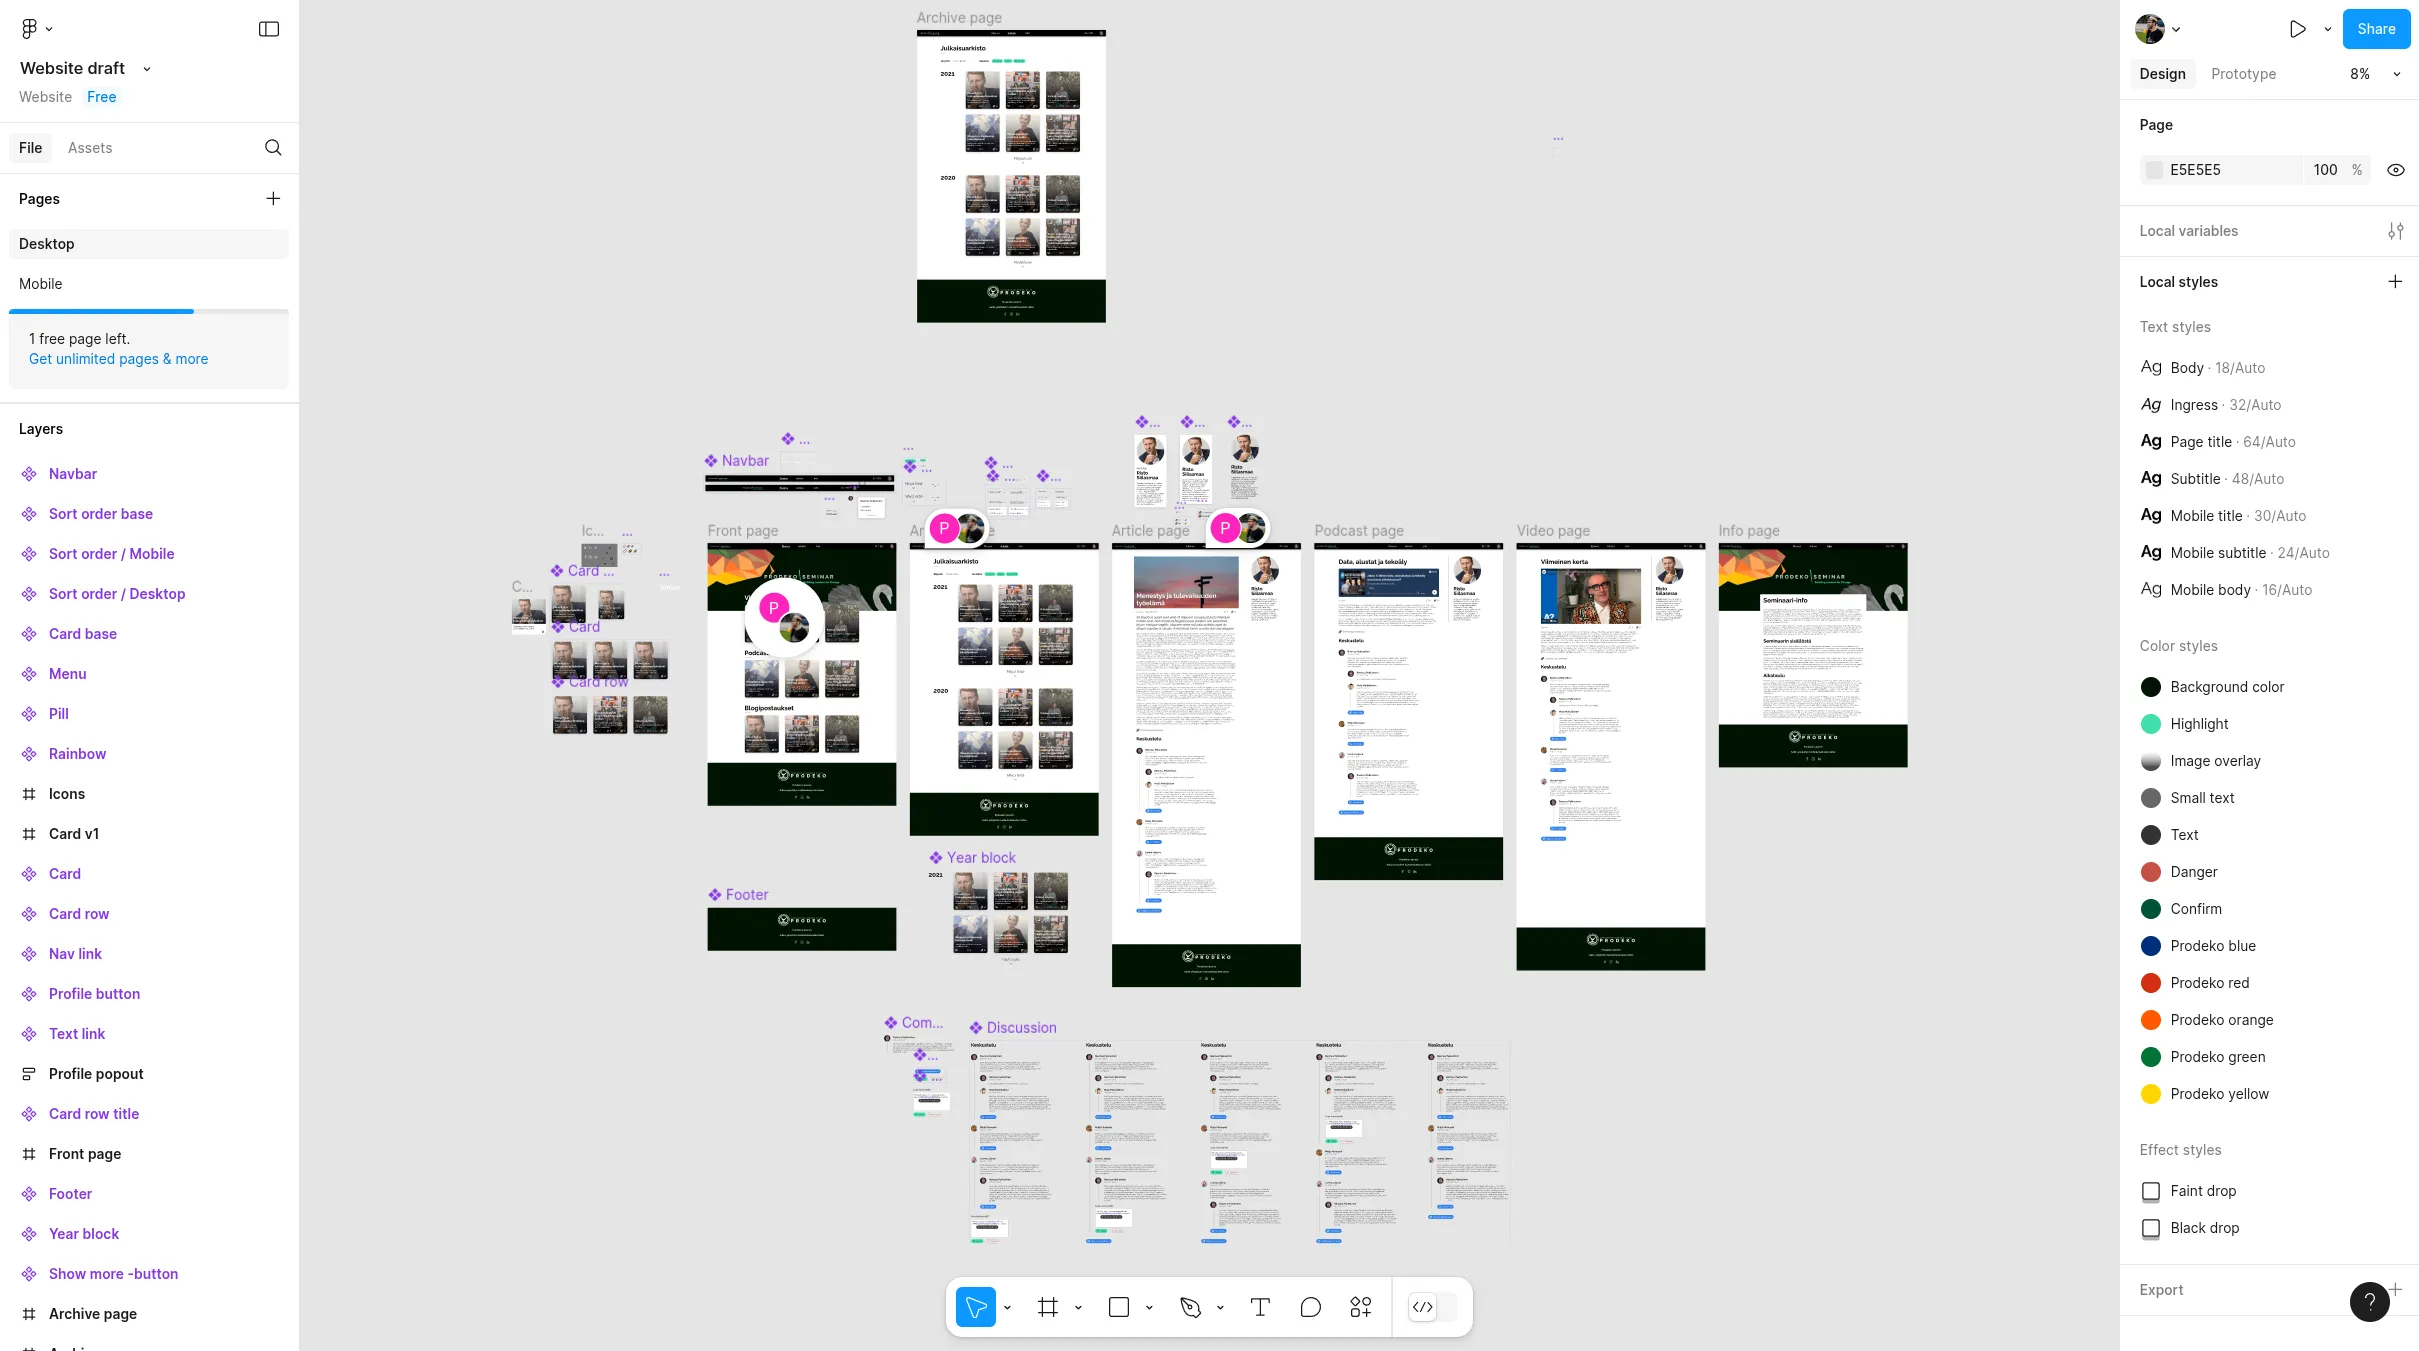Select the Pen tool
This screenshot has width=2419, height=1351.
pyautogui.click(x=1189, y=1307)
